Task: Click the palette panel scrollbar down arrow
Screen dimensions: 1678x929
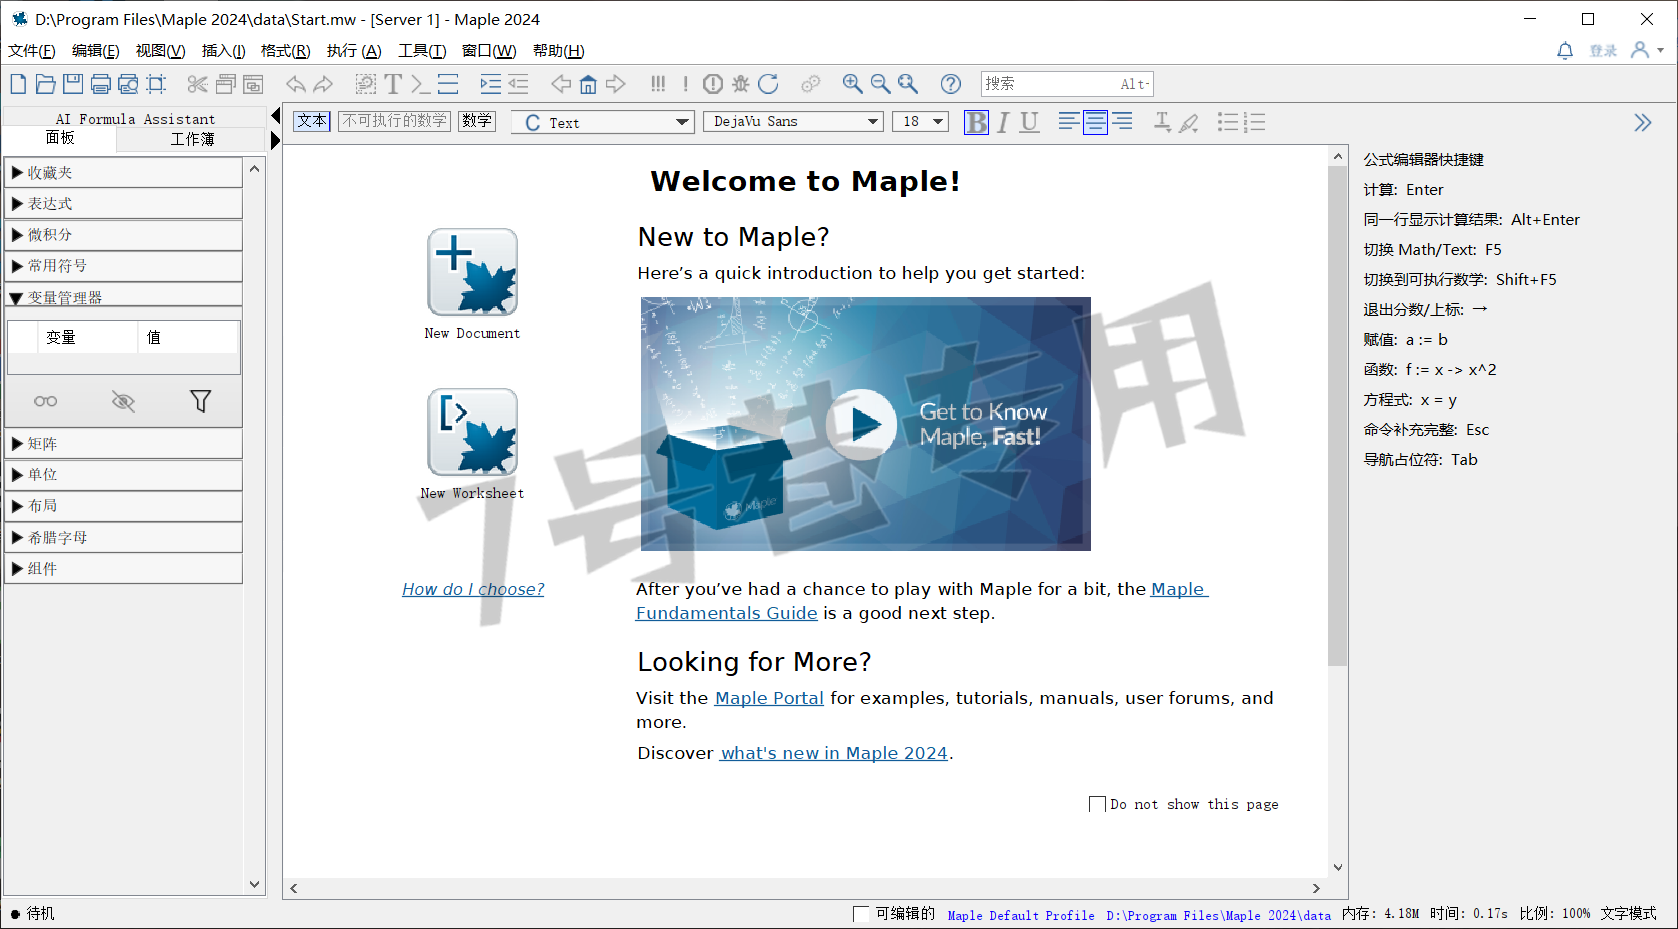Action: coord(255,884)
